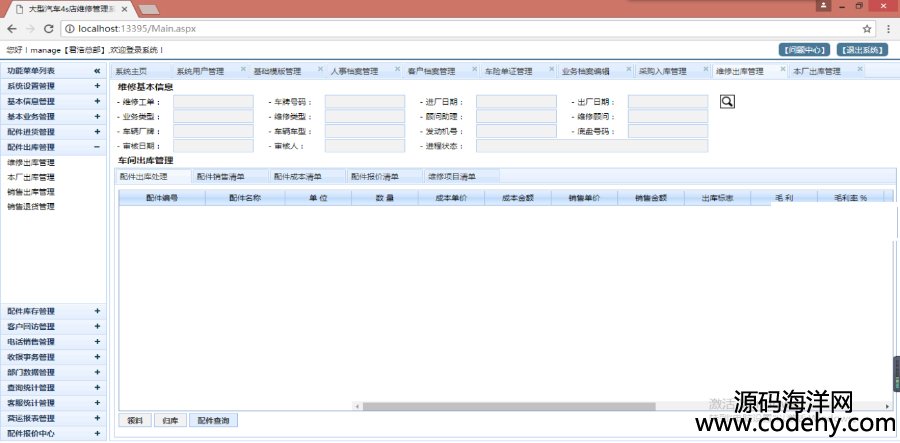Click the browser back arrow
Screen dimensions: 900x443
click(11, 28)
